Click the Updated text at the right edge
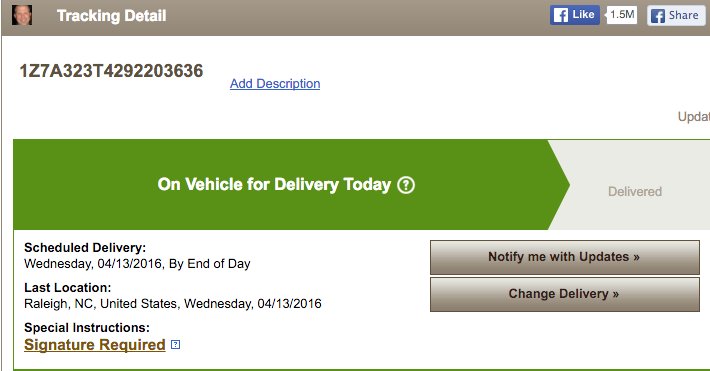 694,117
